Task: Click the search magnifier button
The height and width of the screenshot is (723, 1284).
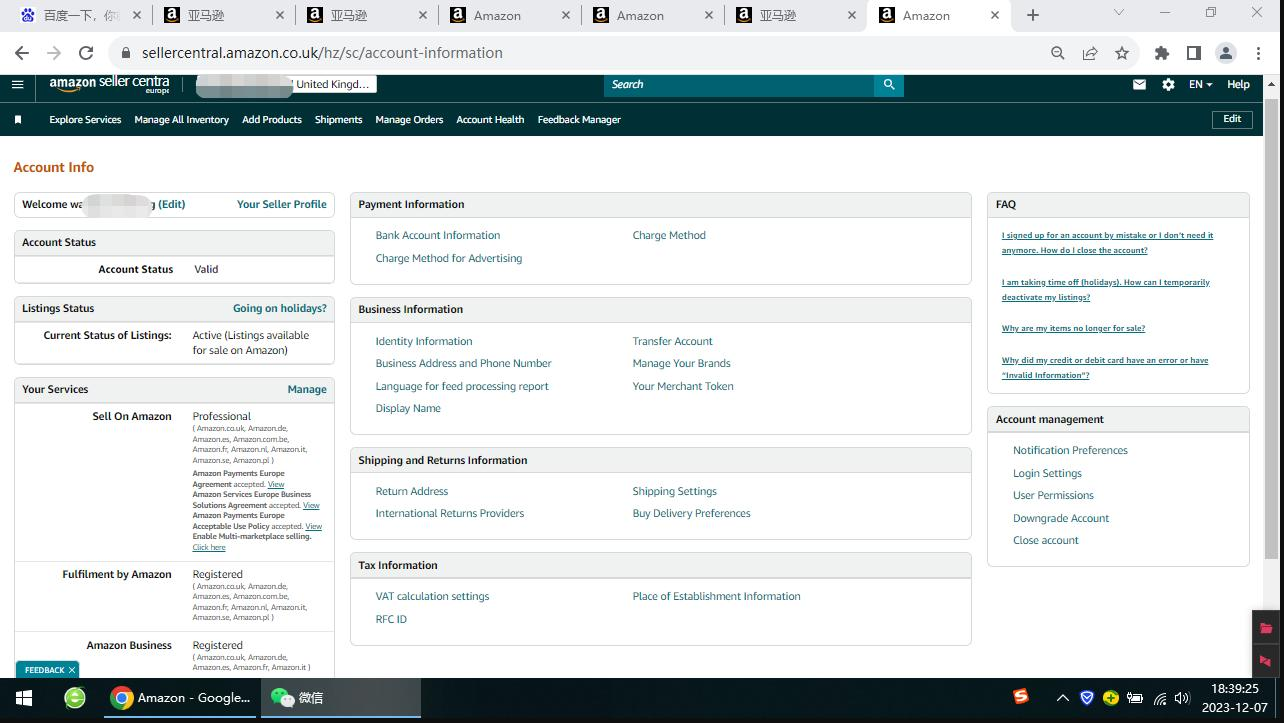Action: 888,85
